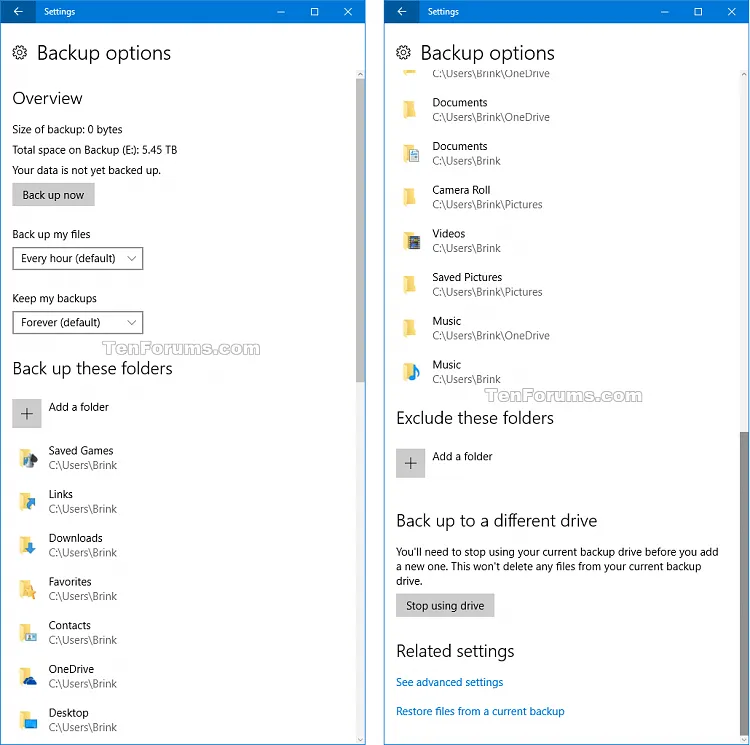750x745 pixels.
Task: Click scroll-up arrow in left window
Action: [360, 75]
